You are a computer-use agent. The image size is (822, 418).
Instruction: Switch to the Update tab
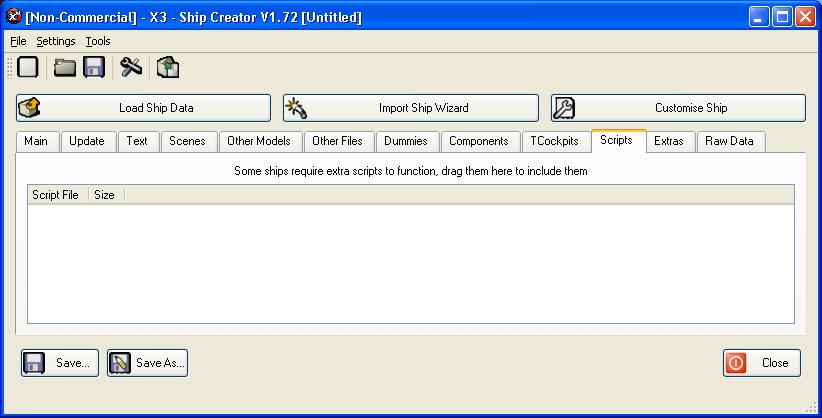click(87, 142)
